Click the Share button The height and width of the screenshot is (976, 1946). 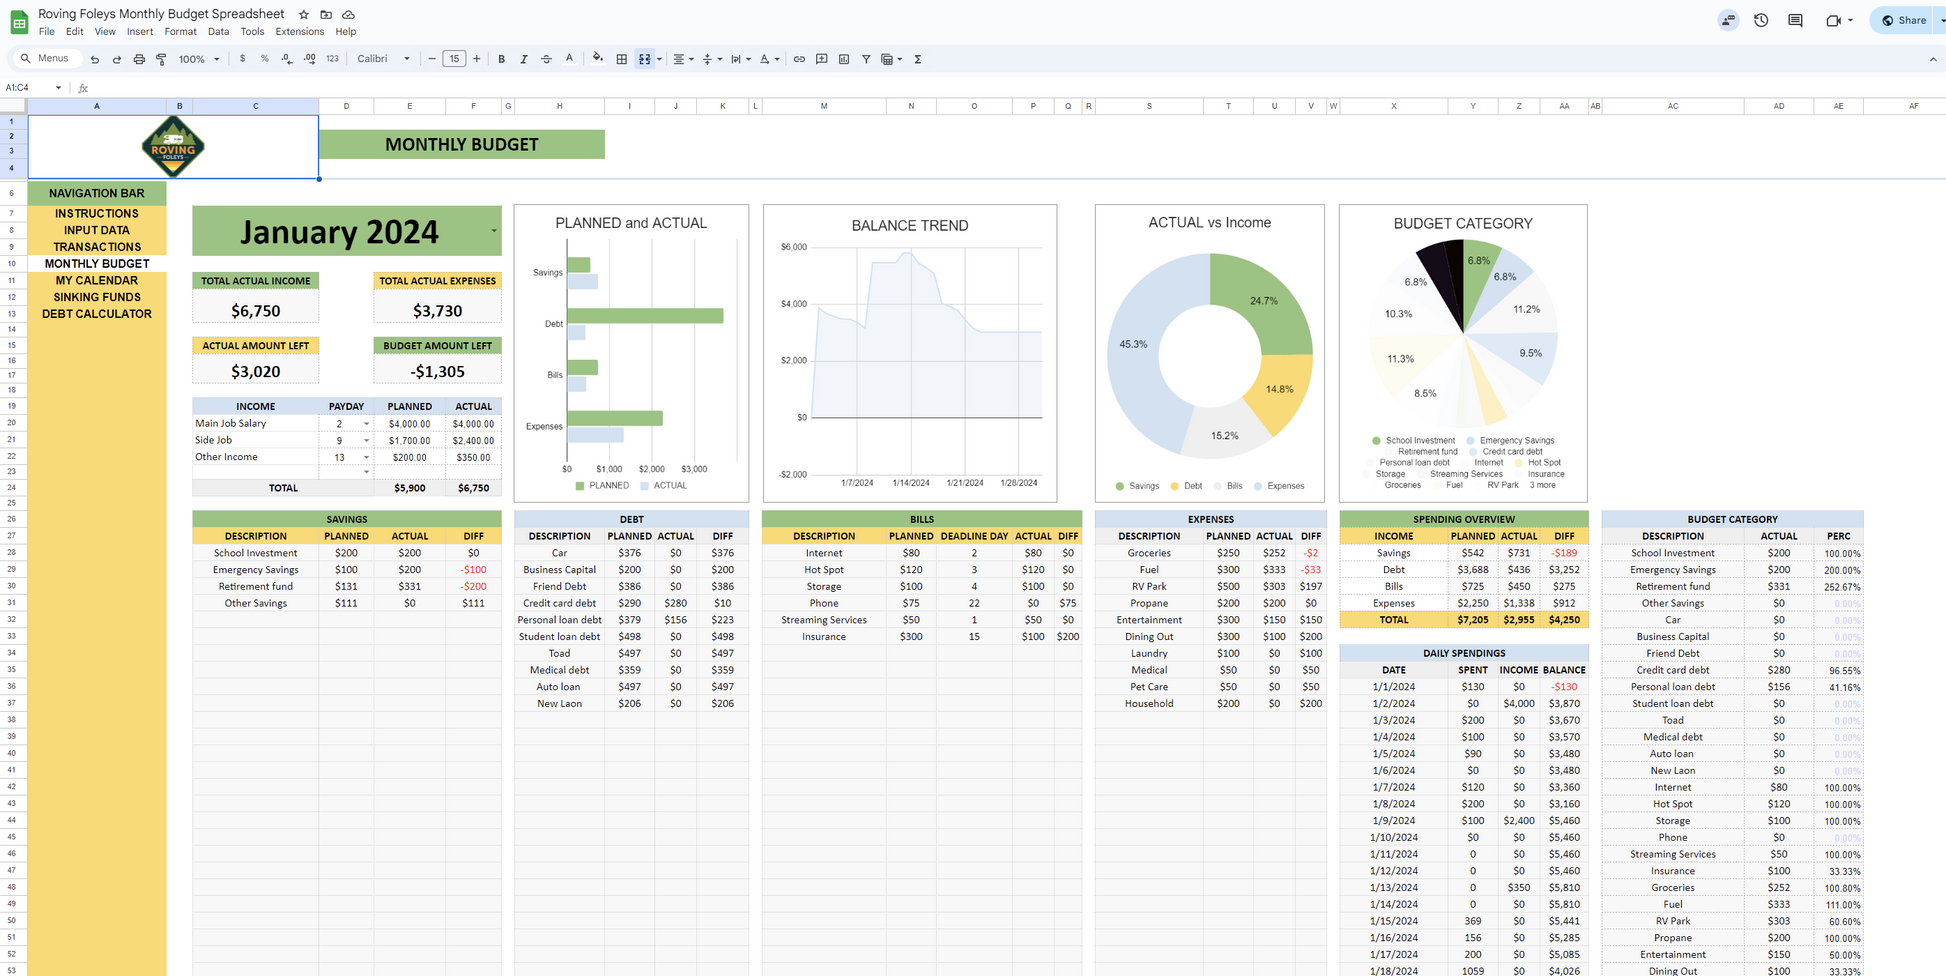(x=1904, y=20)
